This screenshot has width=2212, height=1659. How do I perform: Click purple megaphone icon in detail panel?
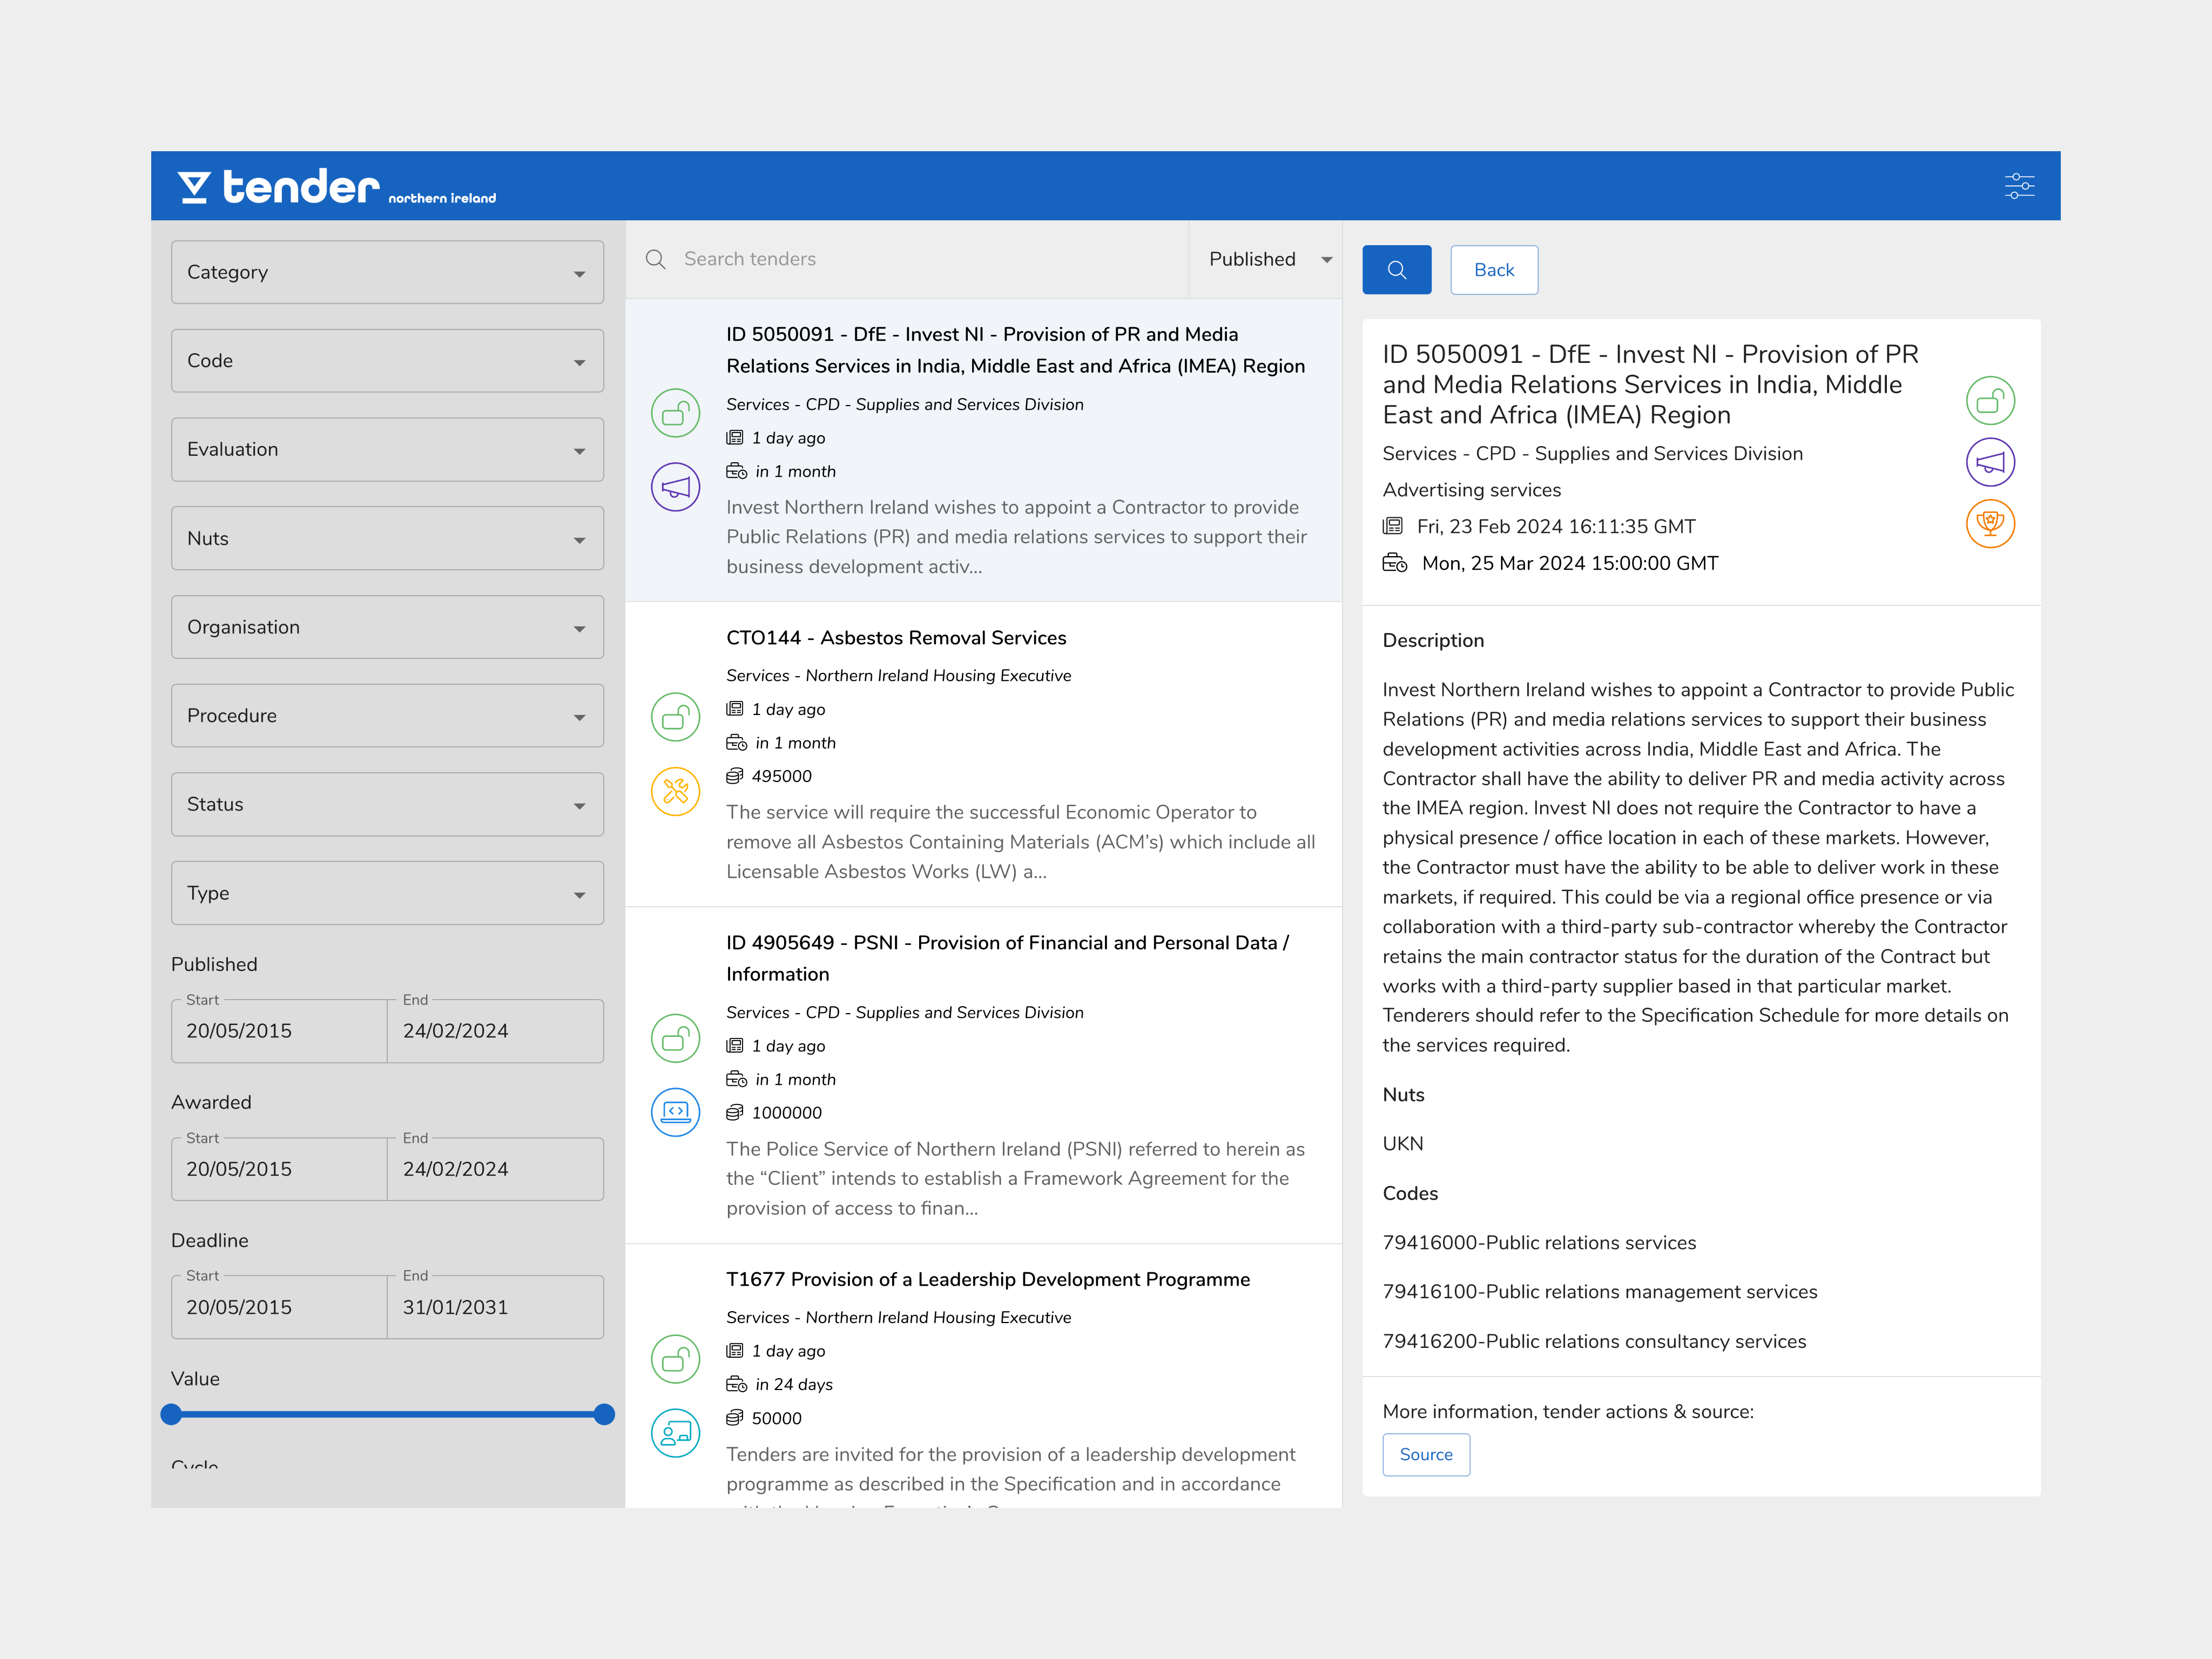[x=1990, y=462]
